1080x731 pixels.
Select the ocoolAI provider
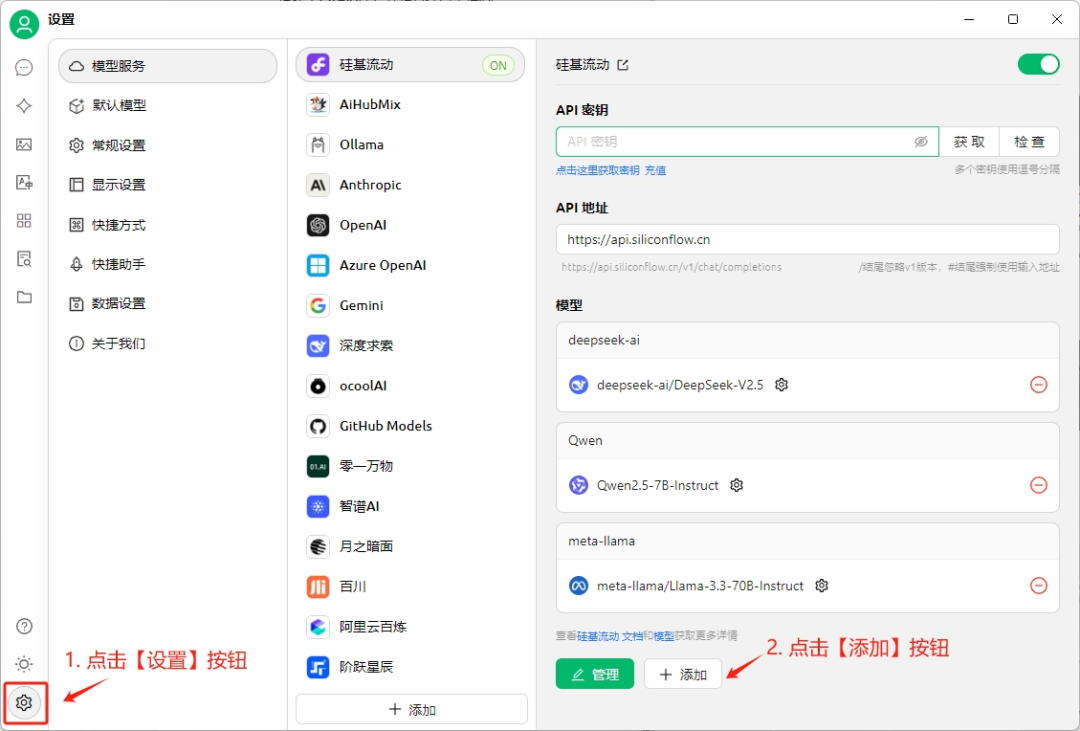(x=411, y=386)
